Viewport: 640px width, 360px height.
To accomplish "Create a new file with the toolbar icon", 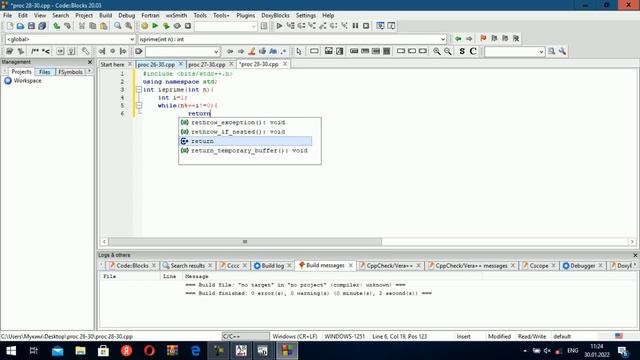I will point(10,26).
